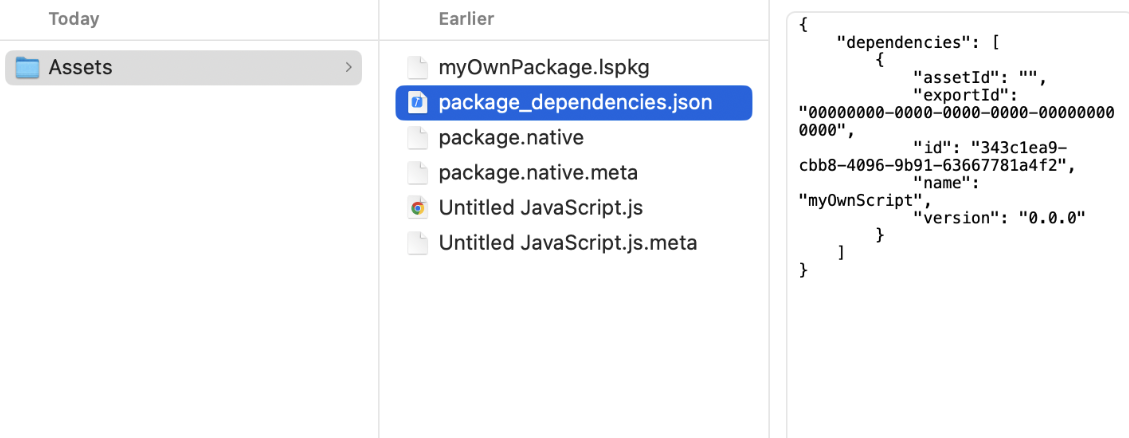Click the package_dependencies.json file icon
The image size is (1129, 438).
[x=418, y=103]
